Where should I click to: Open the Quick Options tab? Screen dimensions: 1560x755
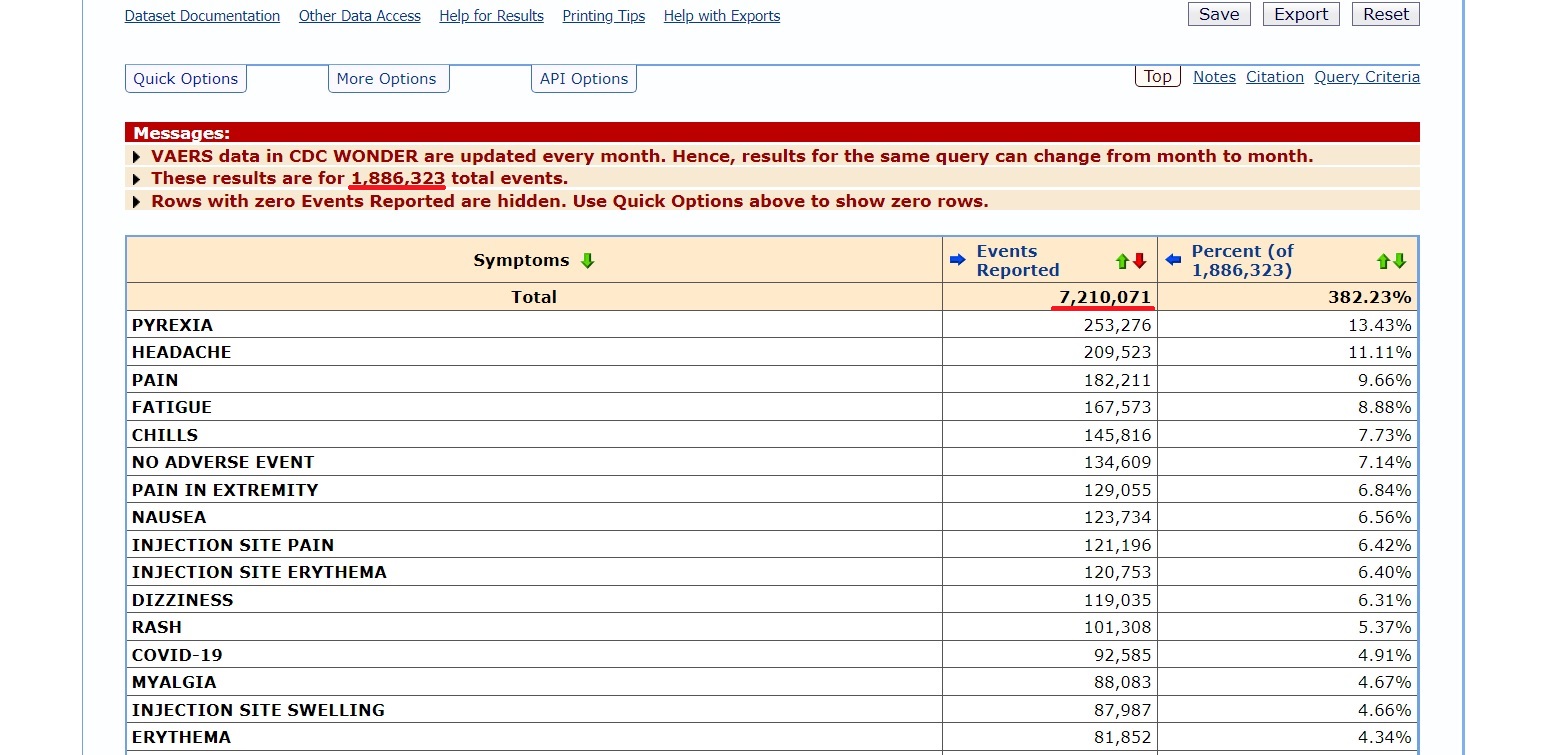tap(186, 79)
